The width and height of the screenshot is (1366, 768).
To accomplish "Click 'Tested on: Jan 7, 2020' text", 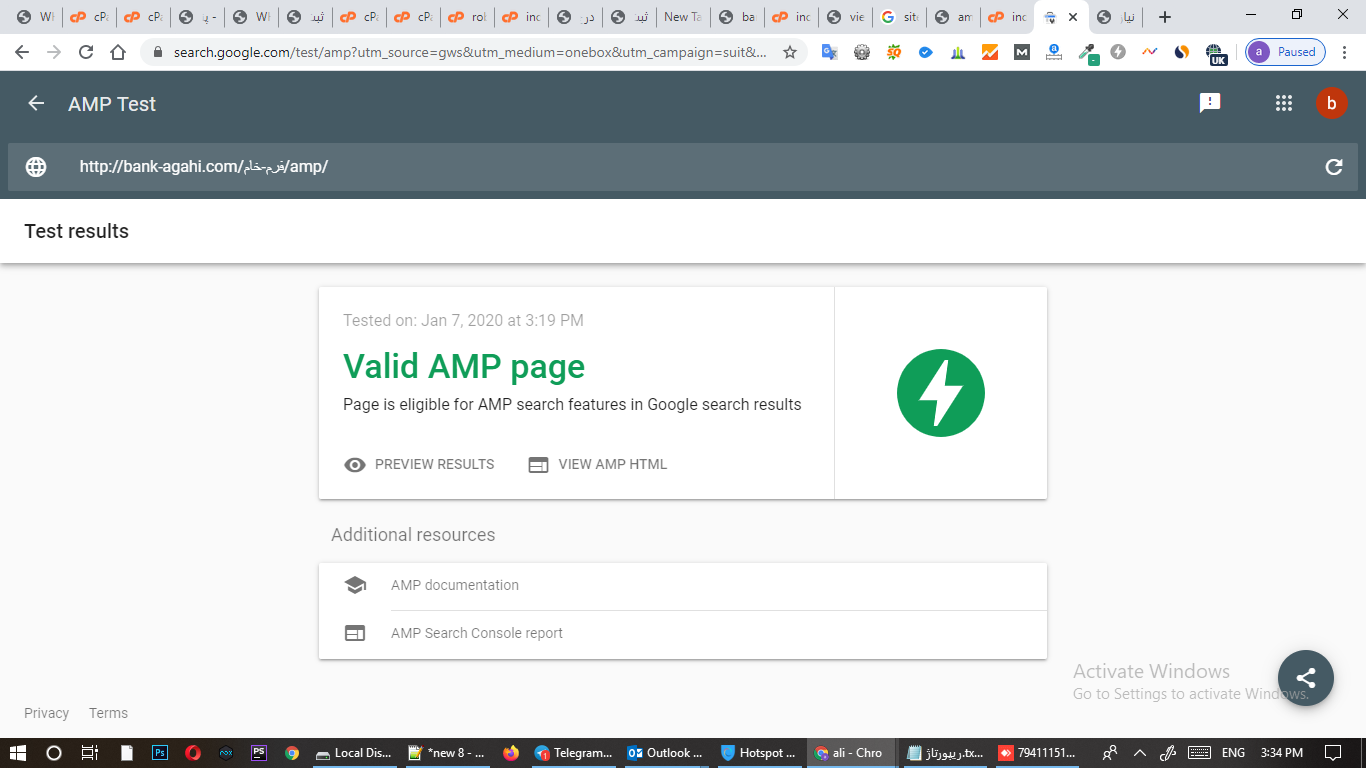I will [463, 321].
